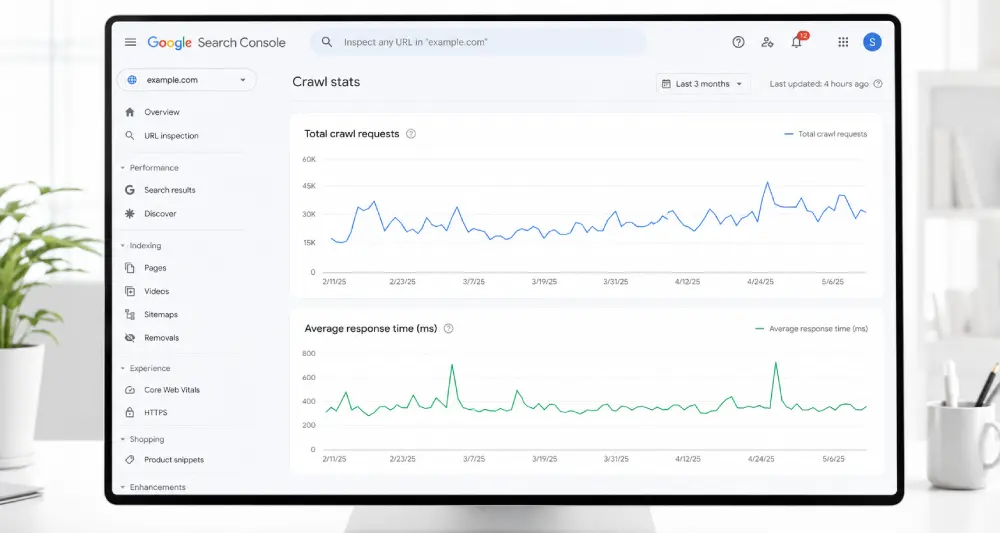This screenshot has width=1000, height=533.
Task: Click calendar icon in date range selector
Action: coord(666,84)
